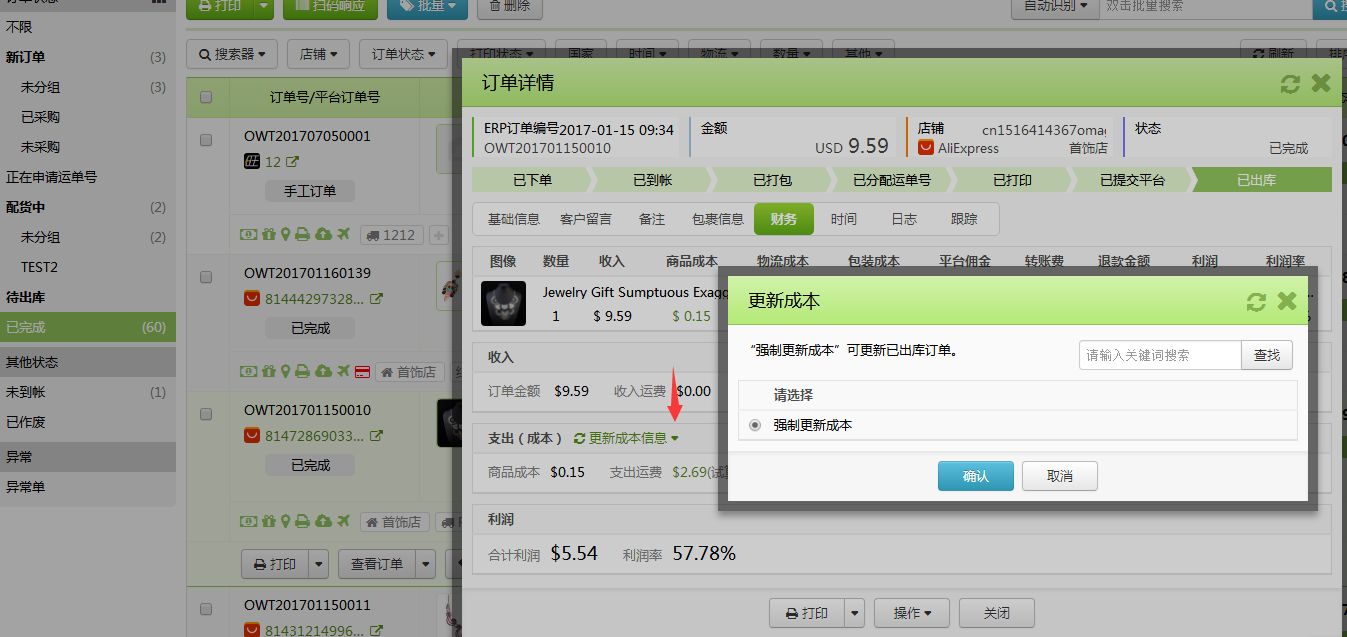This screenshot has height=637, width=1347.
Task: Click truck 1212 tag in first order
Action: (x=391, y=235)
